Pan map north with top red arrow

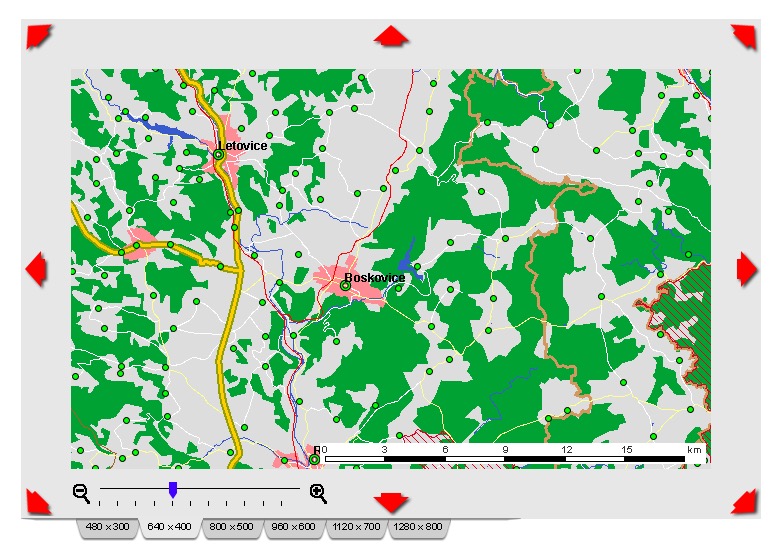391,36
